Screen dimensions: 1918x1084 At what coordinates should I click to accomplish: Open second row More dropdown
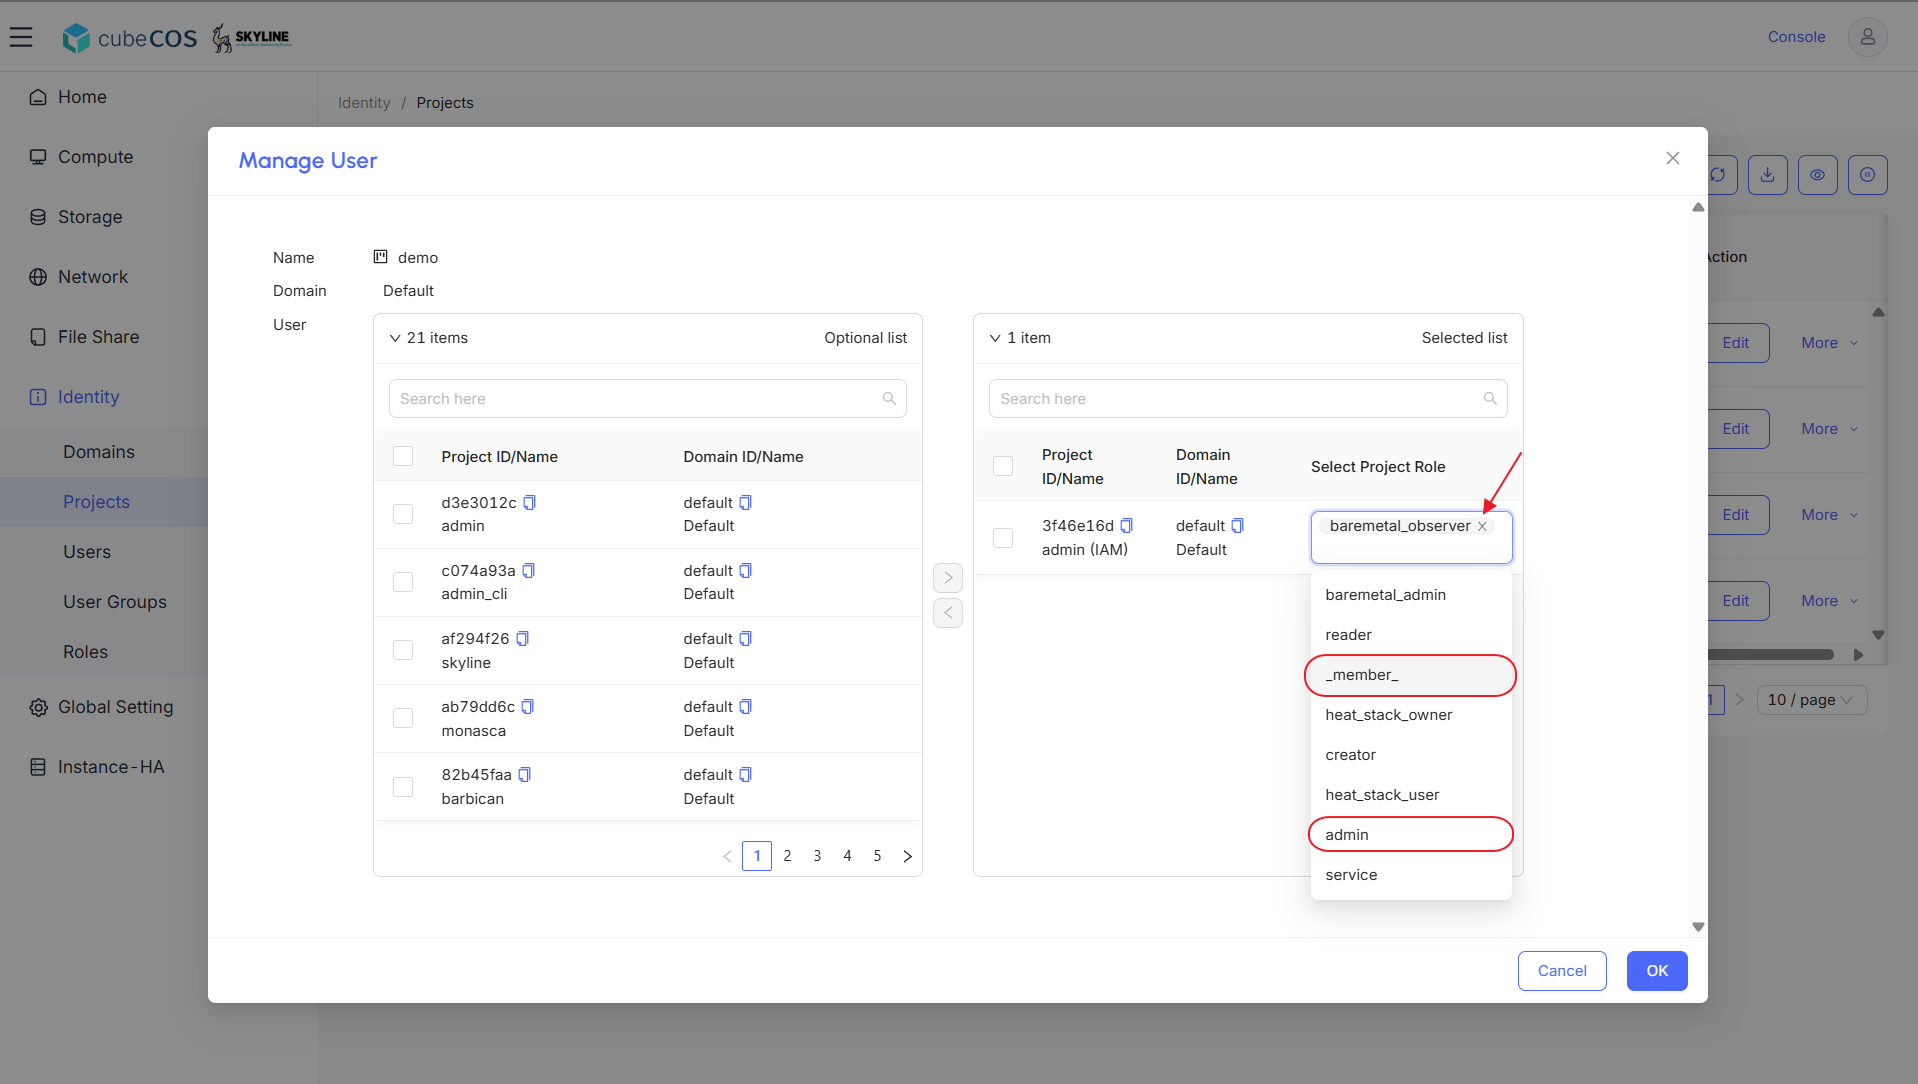coord(1829,429)
